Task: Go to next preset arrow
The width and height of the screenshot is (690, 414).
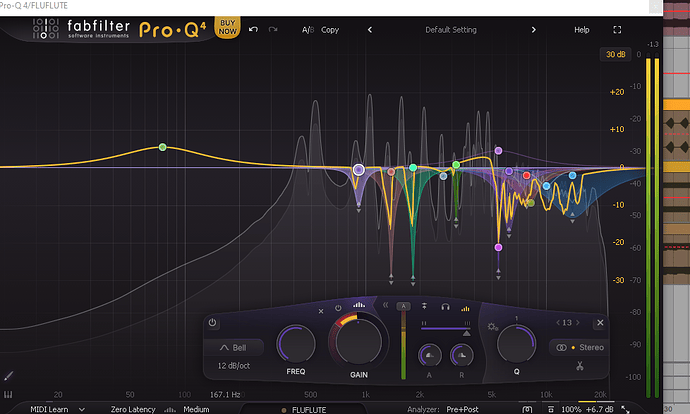Action: coord(533,30)
